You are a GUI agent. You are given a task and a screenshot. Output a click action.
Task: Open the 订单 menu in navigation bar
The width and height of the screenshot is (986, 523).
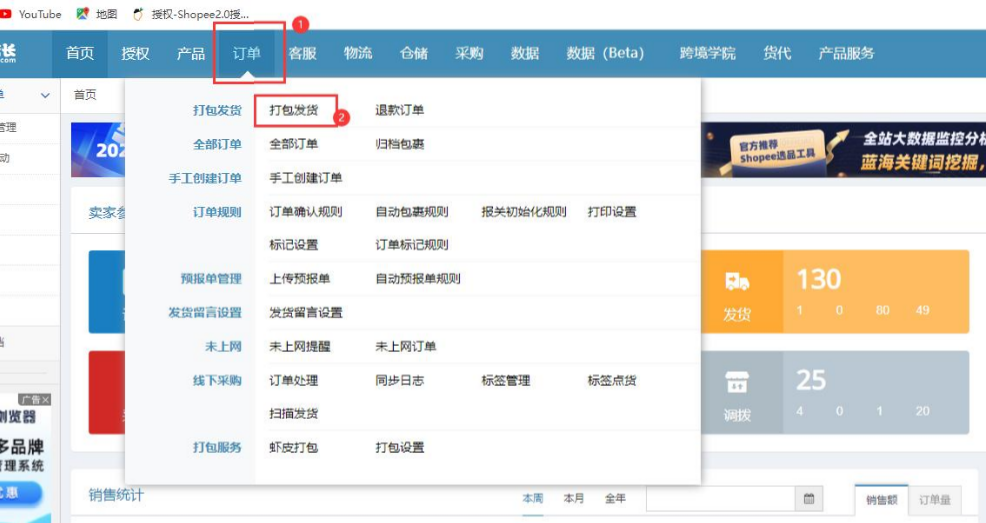pyautogui.click(x=247, y=54)
